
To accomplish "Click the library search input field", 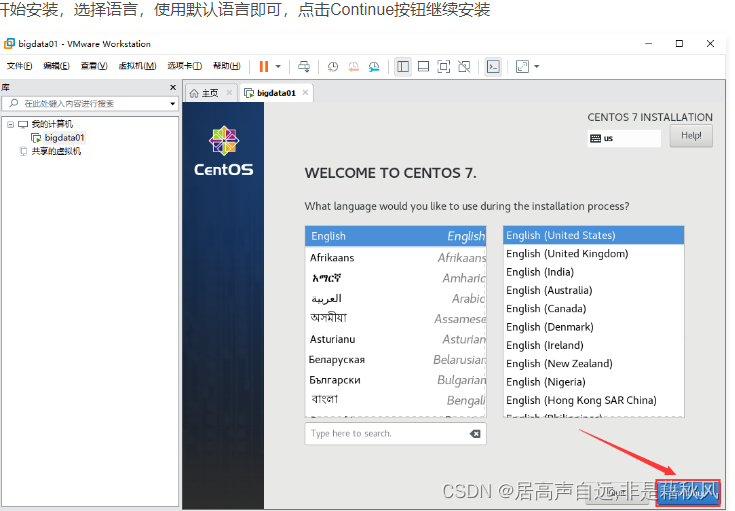I will 87,104.
